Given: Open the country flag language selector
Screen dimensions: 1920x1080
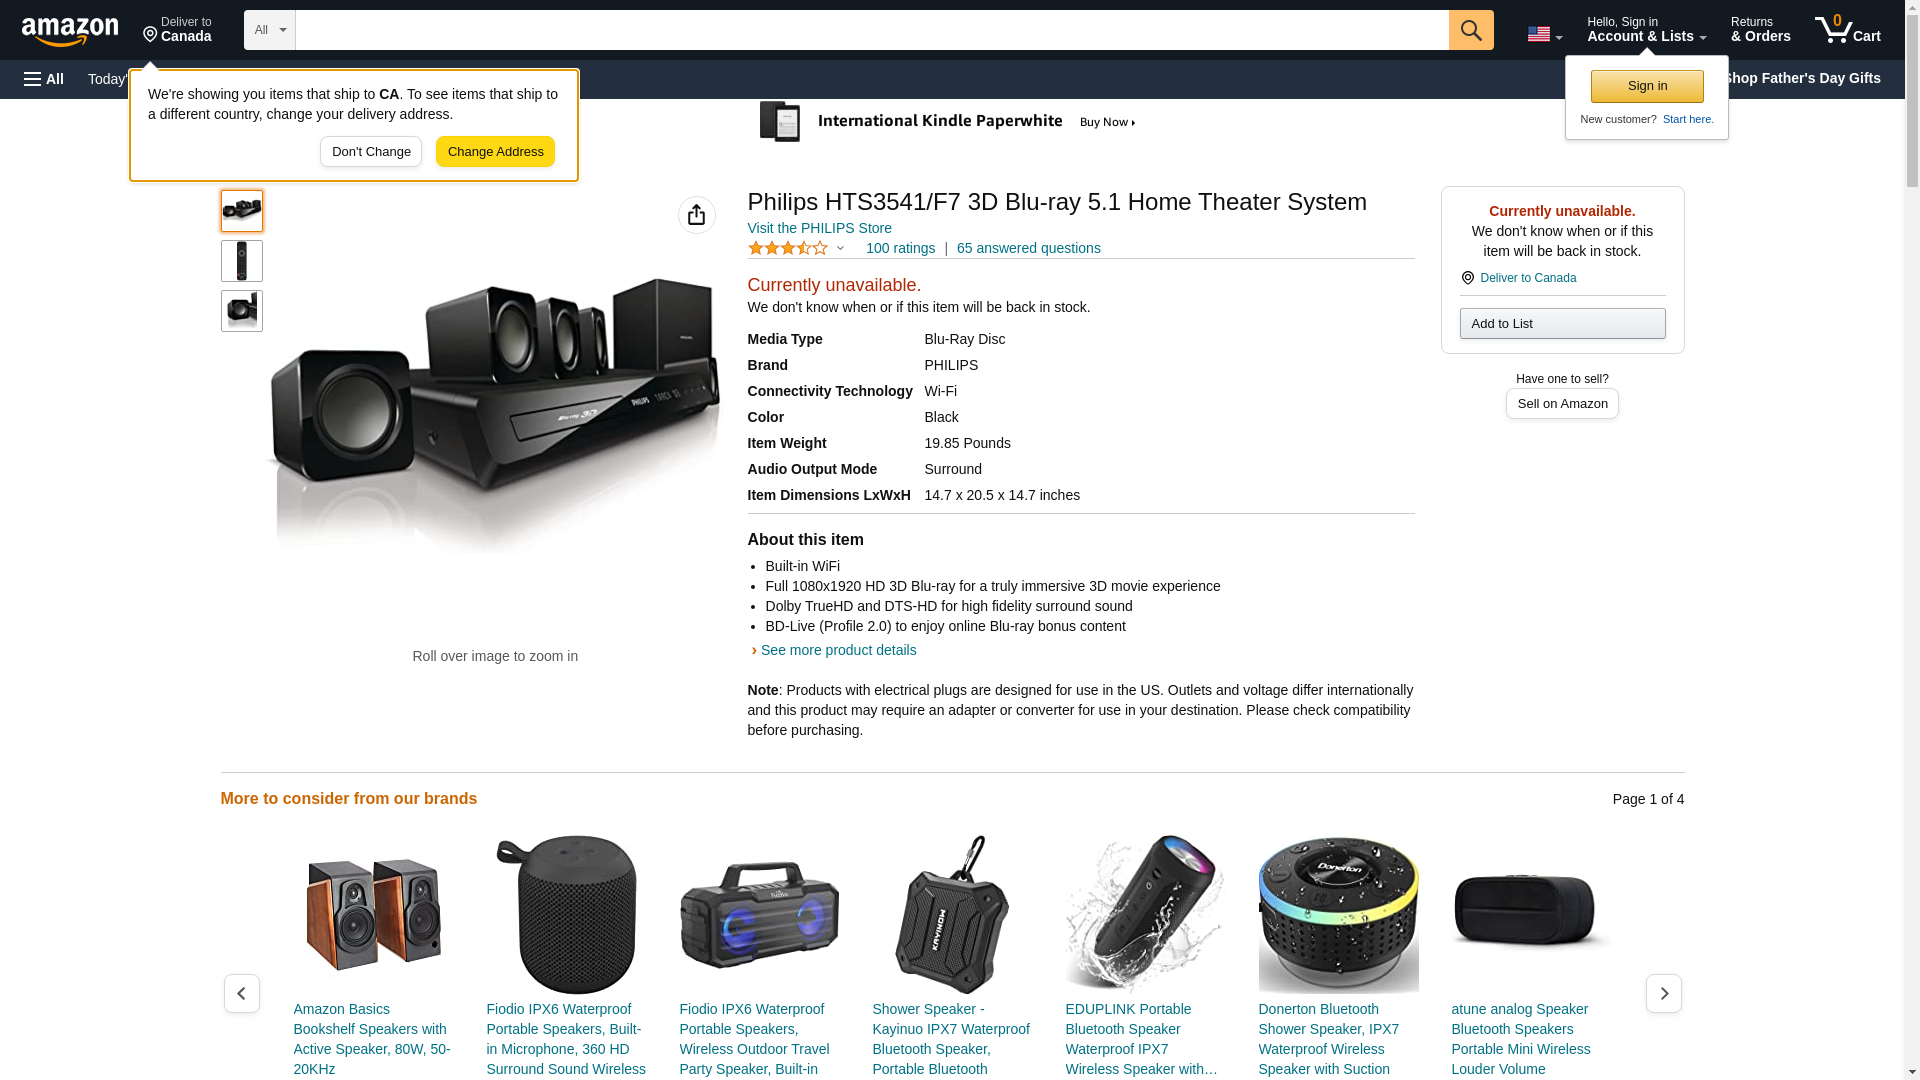Looking at the screenshot, I should pos(1544,34).
